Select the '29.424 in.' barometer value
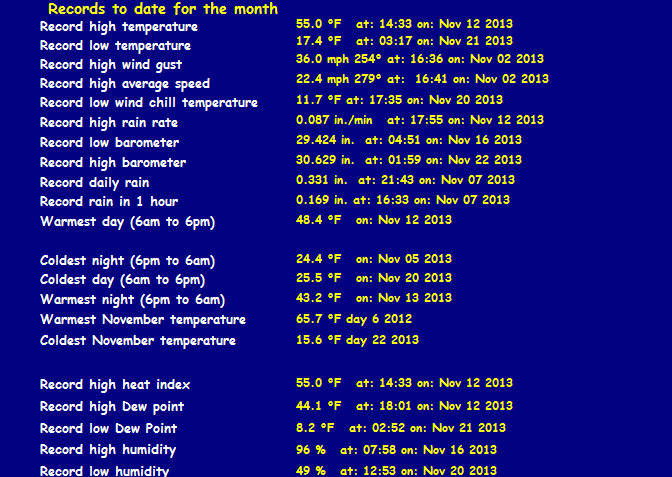 click(325, 140)
